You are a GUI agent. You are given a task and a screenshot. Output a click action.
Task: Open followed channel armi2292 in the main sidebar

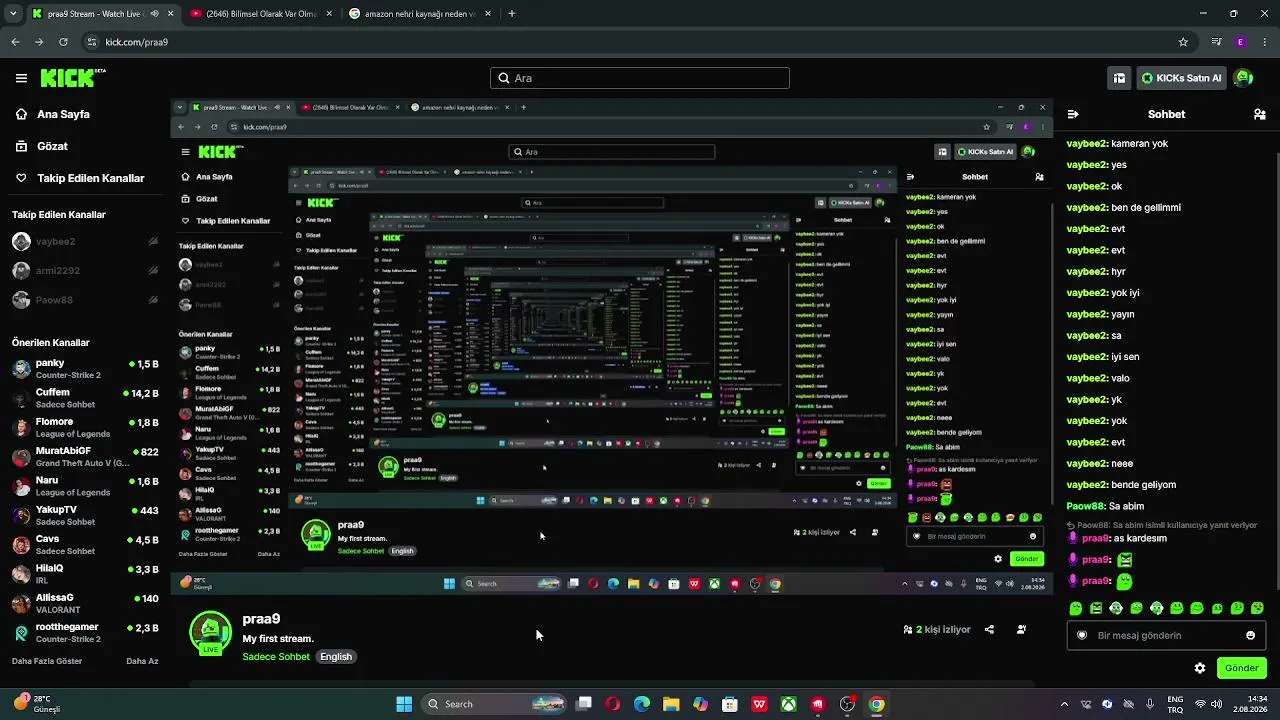(85, 270)
